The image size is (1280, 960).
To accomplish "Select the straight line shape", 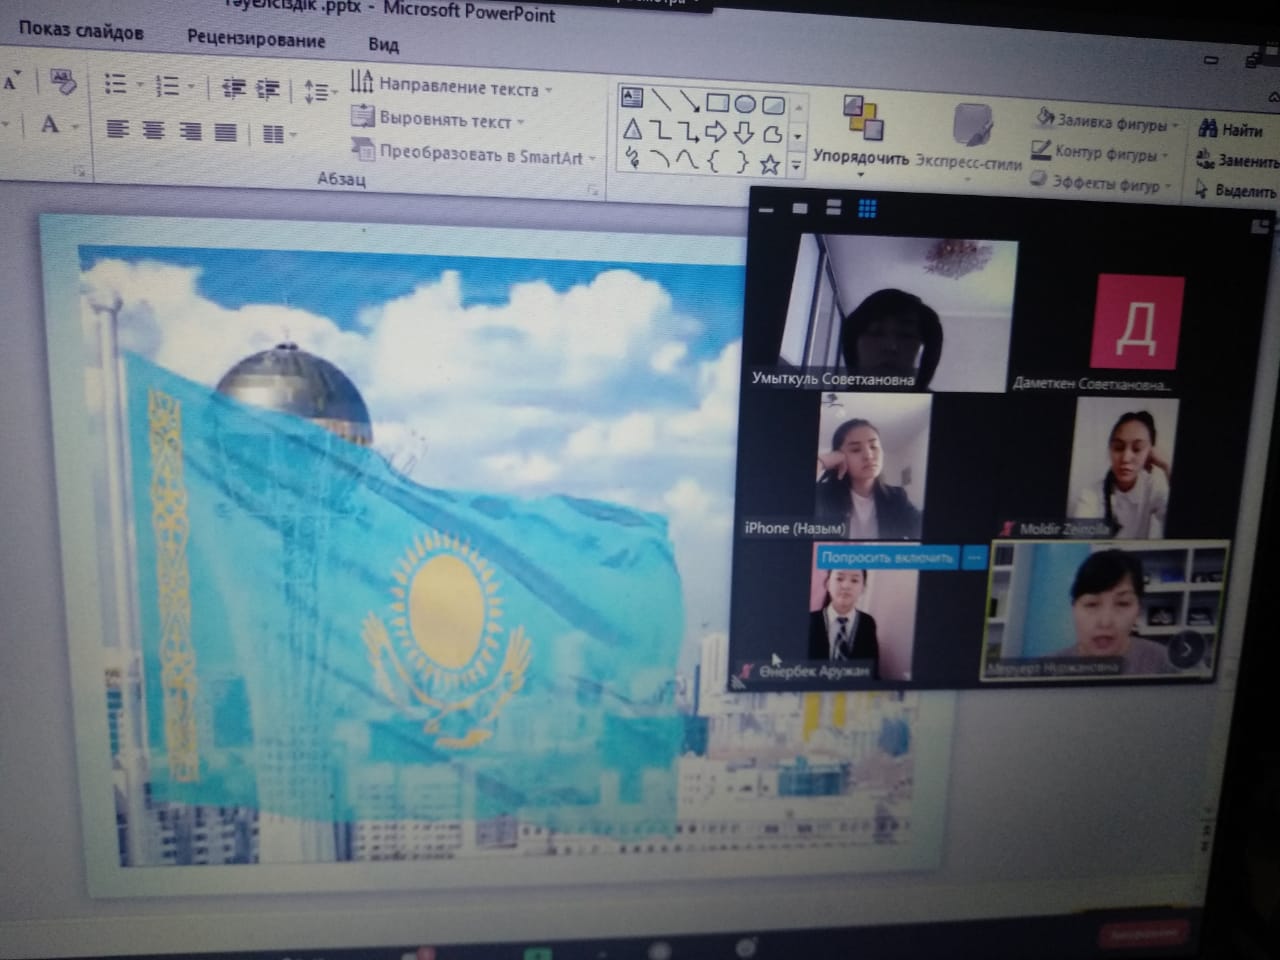I will [660, 98].
